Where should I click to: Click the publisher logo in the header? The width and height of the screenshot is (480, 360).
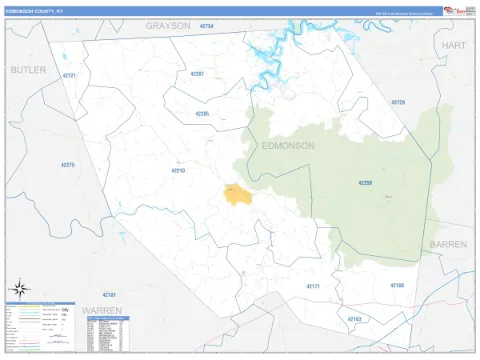click(x=459, y=11)
